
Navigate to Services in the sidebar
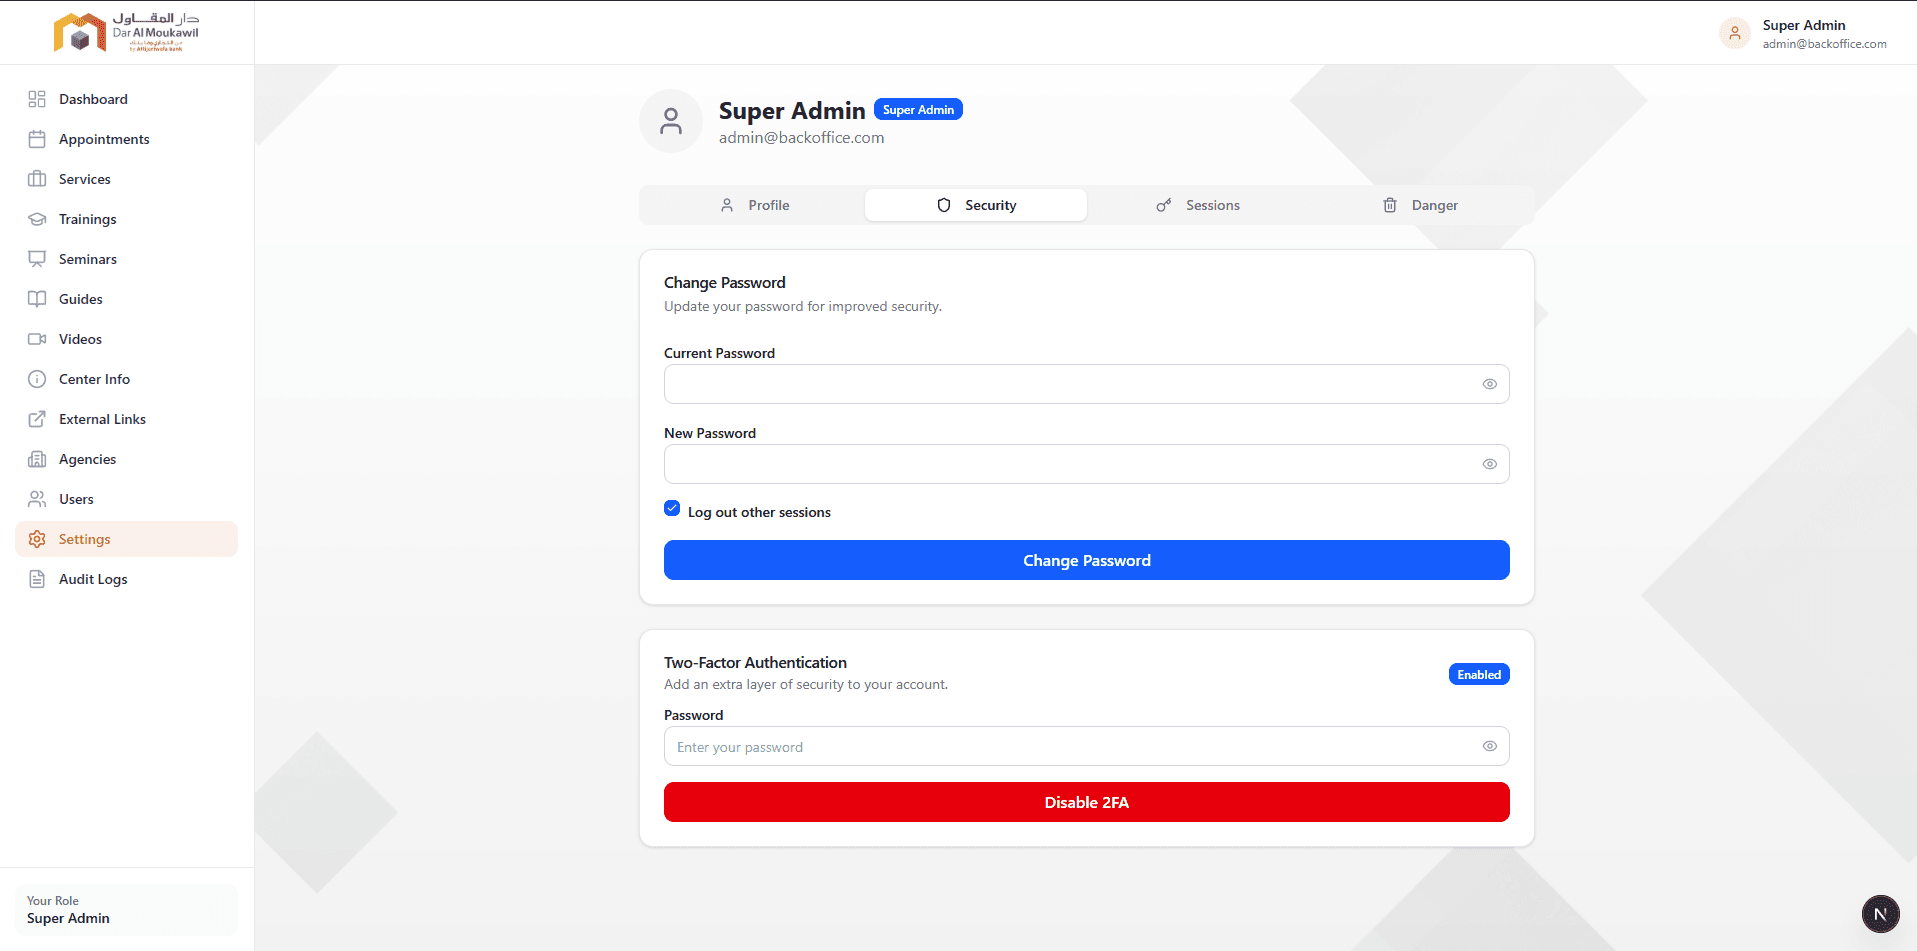[127, 179]
